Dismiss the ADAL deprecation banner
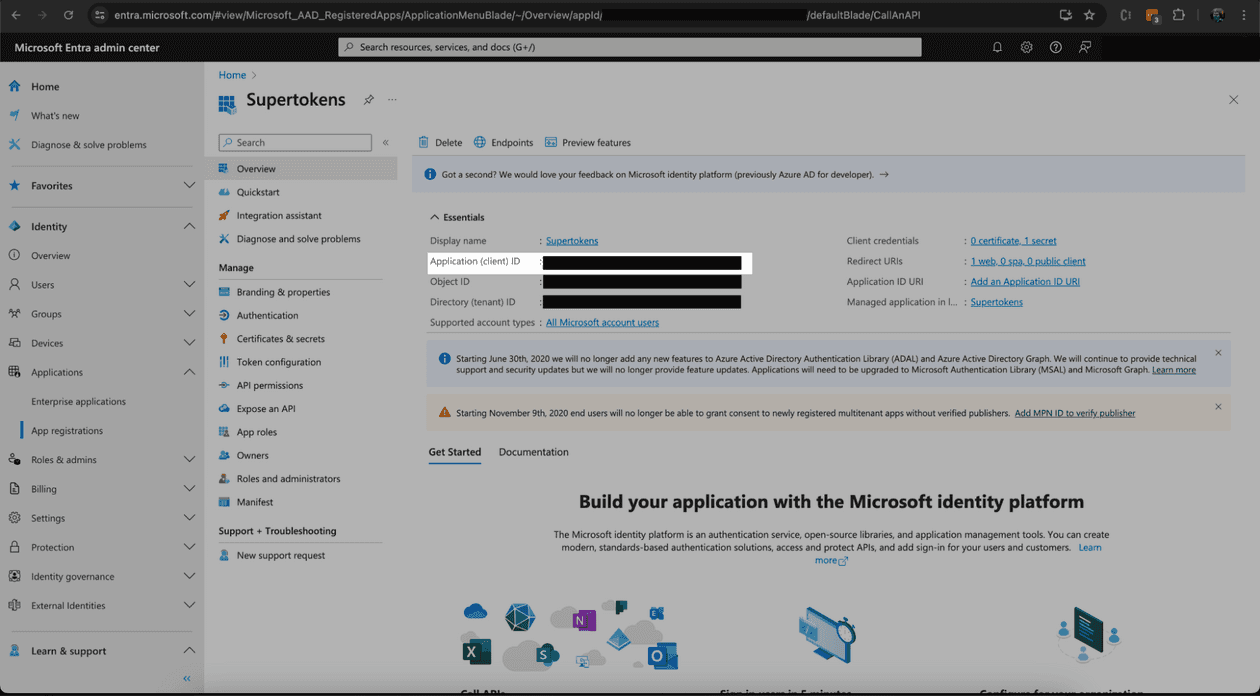 [x=1218, y=353]
